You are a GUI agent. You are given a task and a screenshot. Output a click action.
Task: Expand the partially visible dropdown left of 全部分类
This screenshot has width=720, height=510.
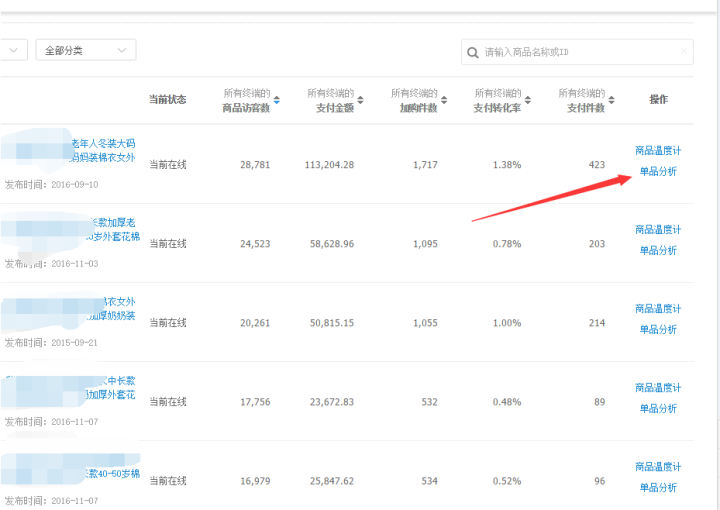coord(14,50)
